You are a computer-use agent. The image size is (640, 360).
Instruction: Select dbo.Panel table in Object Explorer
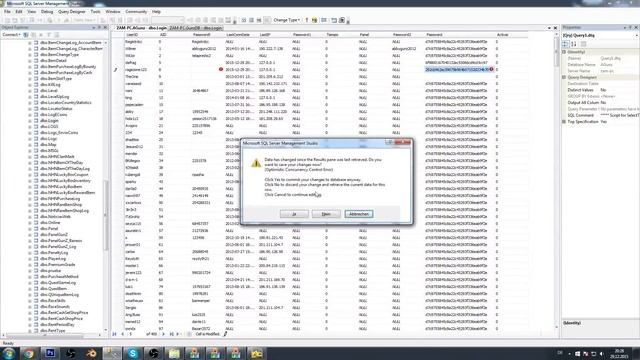point(49,229)
